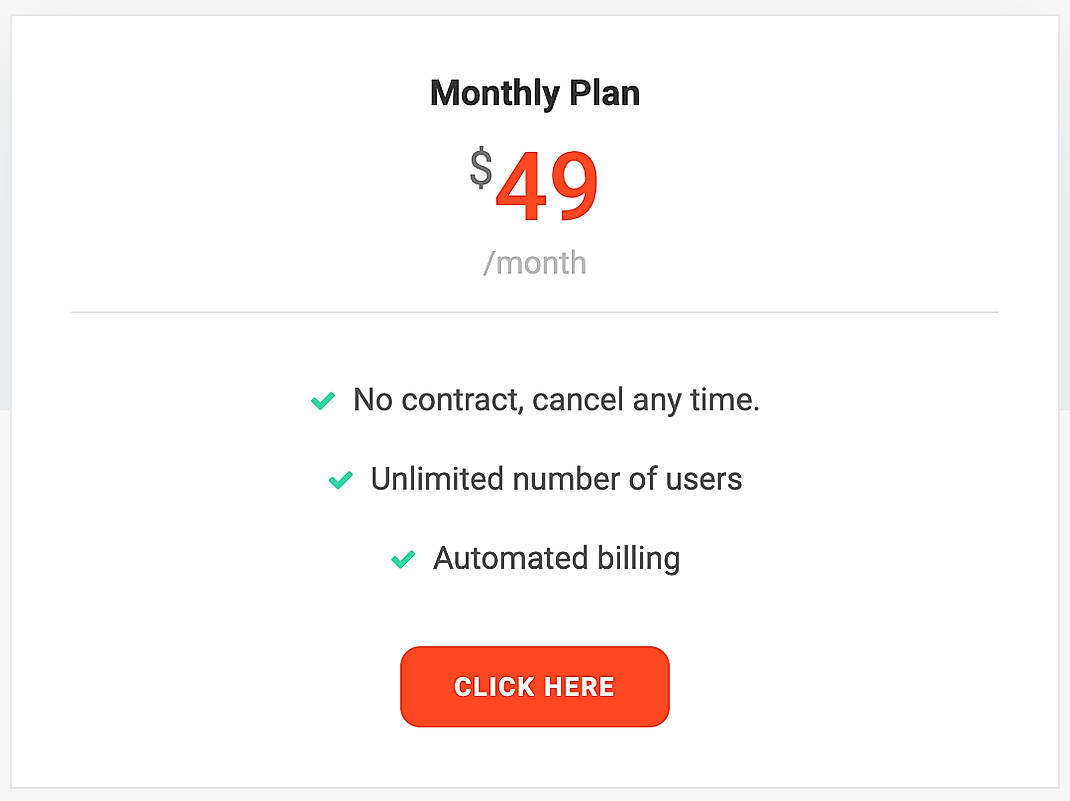Select the 'Automated billing' feature text
The width and height of the screenshot is (1070, 801).
[x=556, y=558]
